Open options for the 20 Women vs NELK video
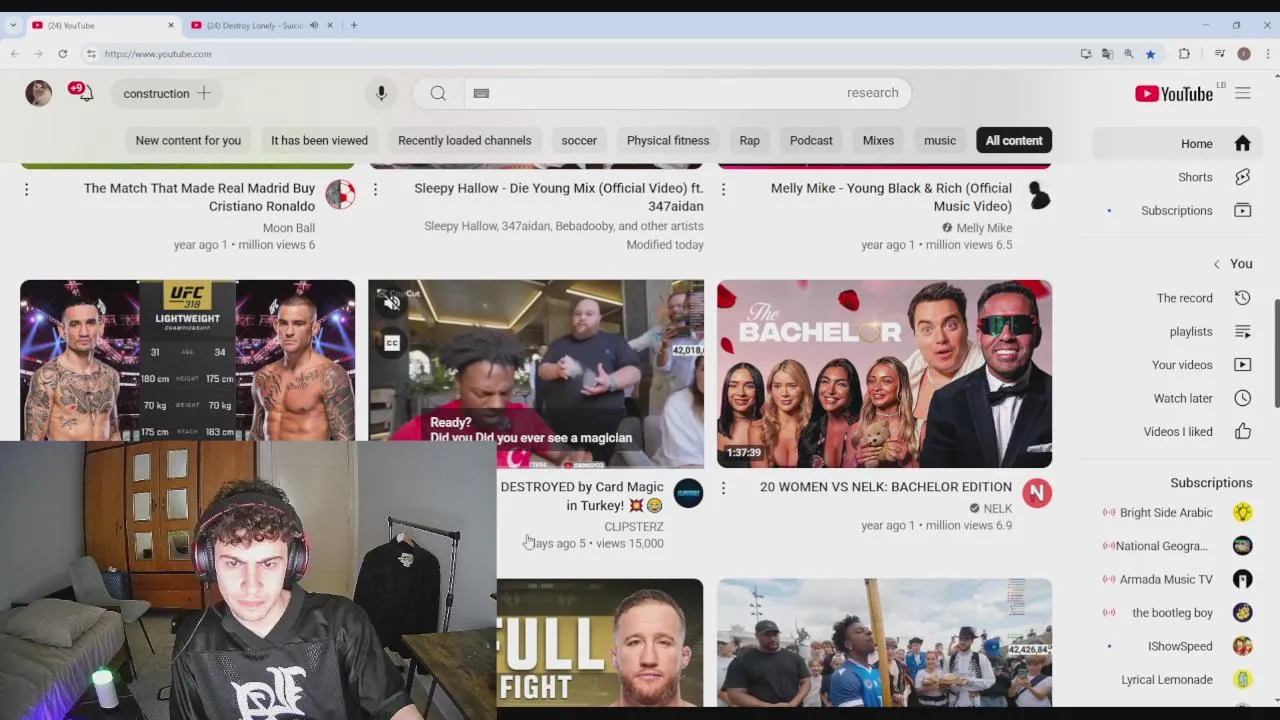The image size is (1280, 720). point(723,488)
